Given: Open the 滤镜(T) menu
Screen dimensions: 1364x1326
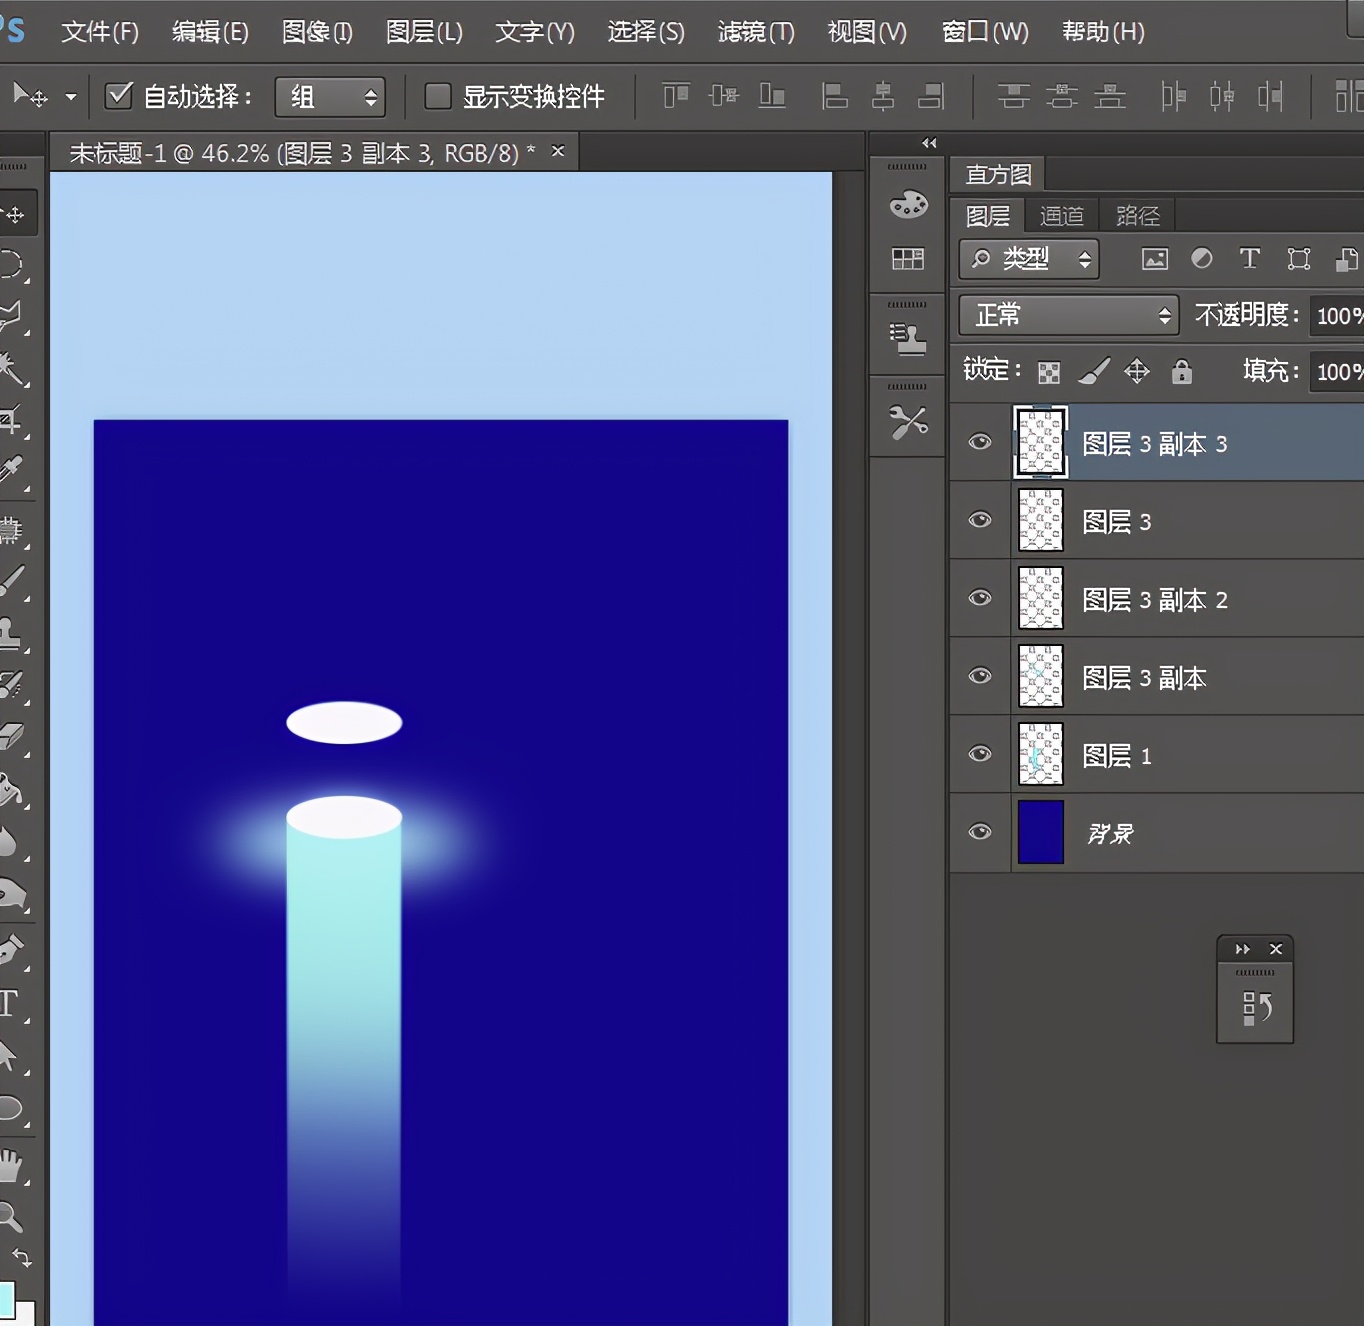Looking at the screenshot, I should pyautogui.click(x=756, y=32).
